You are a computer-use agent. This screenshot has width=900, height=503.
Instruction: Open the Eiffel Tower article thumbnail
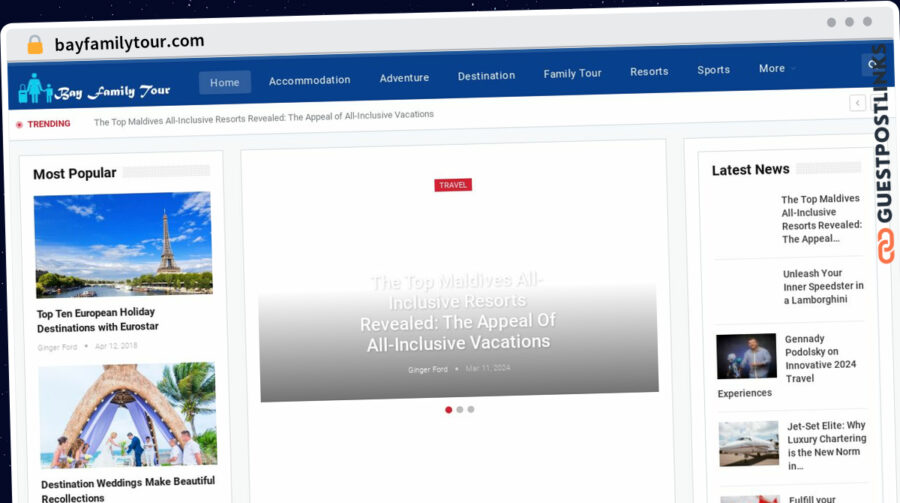click(123, 245)
